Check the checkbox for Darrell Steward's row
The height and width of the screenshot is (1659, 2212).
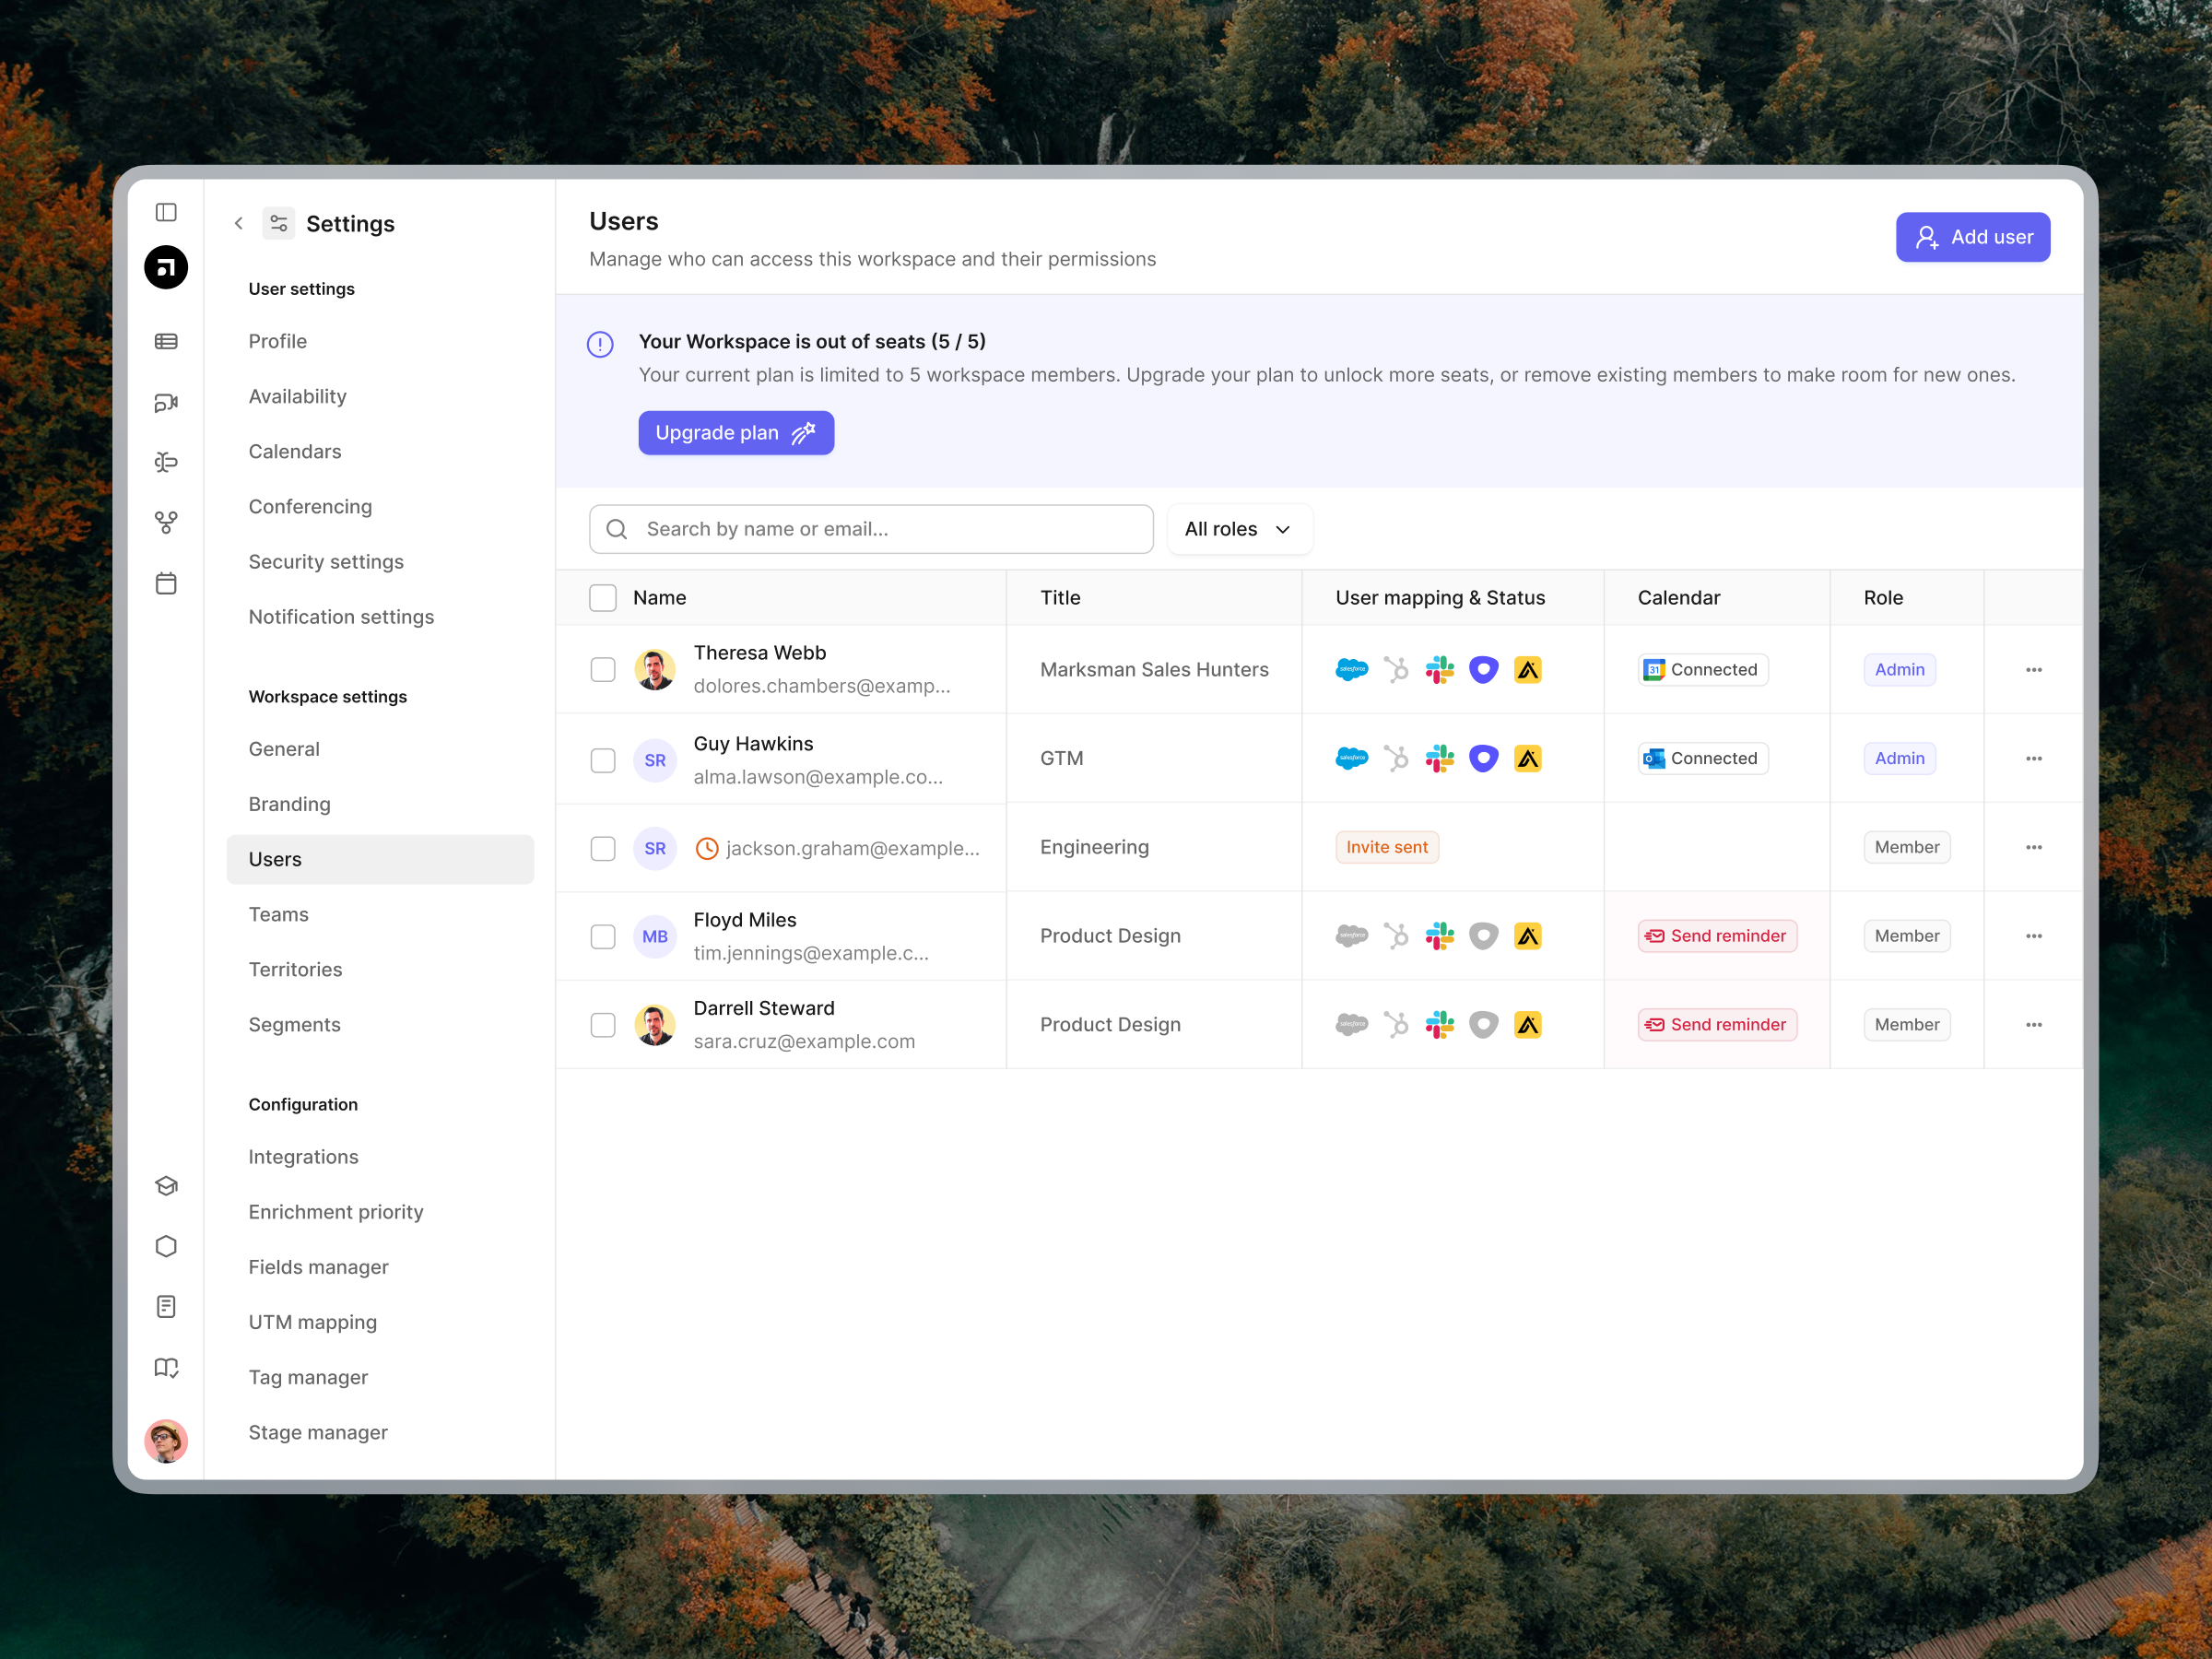tap(603, 1024)
